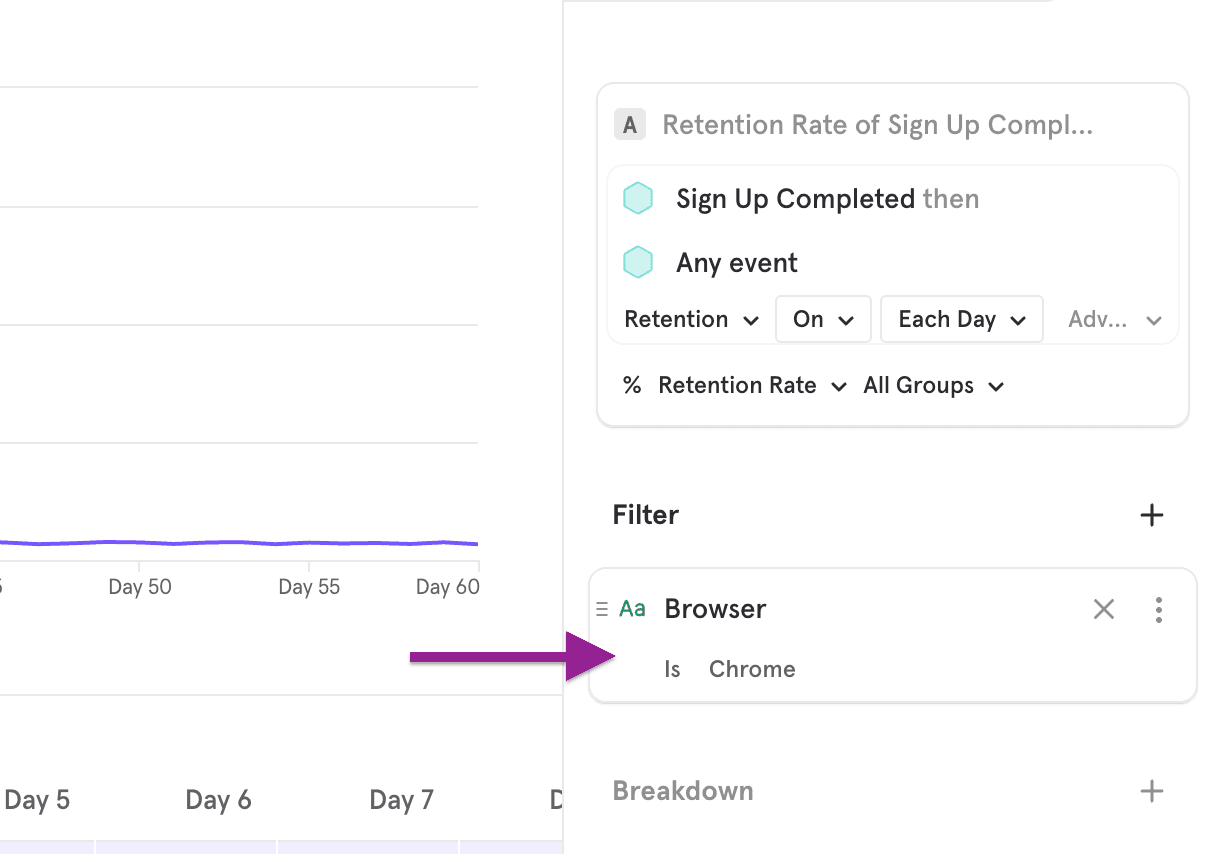Open the Retention type dropdown
The image size is (1222, 854).
691,320
